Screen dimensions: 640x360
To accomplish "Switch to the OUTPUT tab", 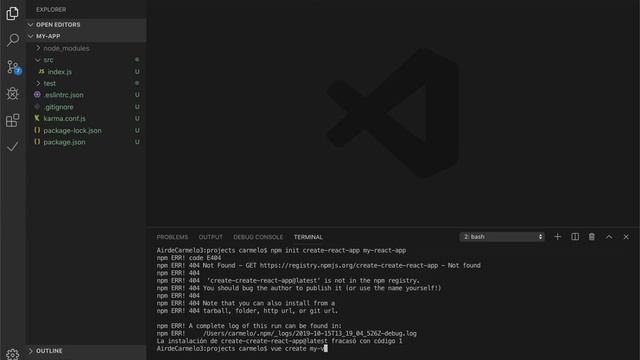I will click(211, 237).
